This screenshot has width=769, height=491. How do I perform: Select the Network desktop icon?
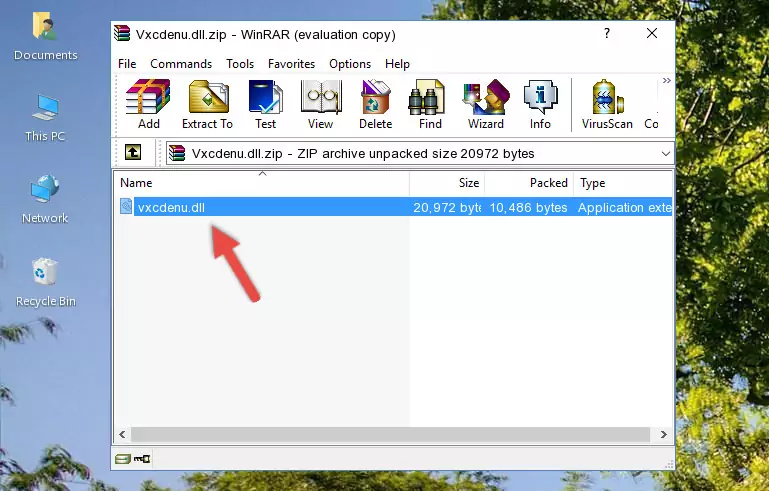(x=45, y=199)
